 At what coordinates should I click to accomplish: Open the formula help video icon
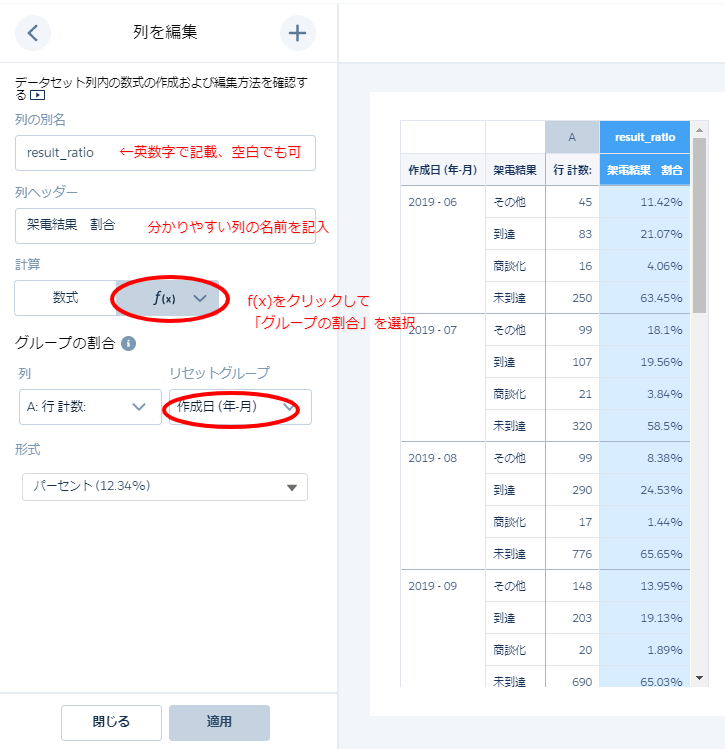[38, 96]
